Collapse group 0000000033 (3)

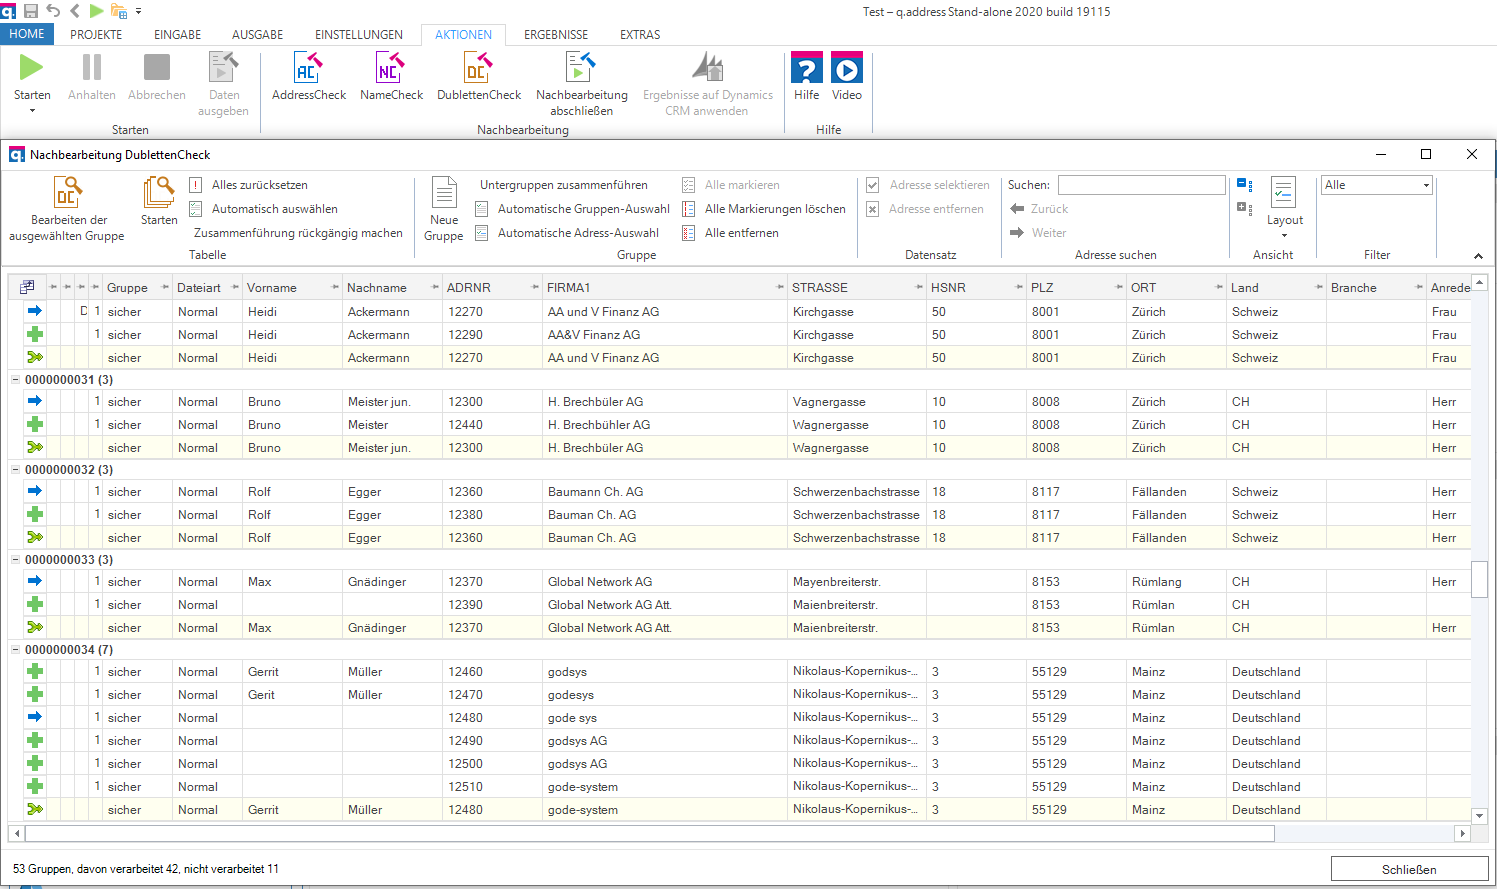[x=16, y=559]
